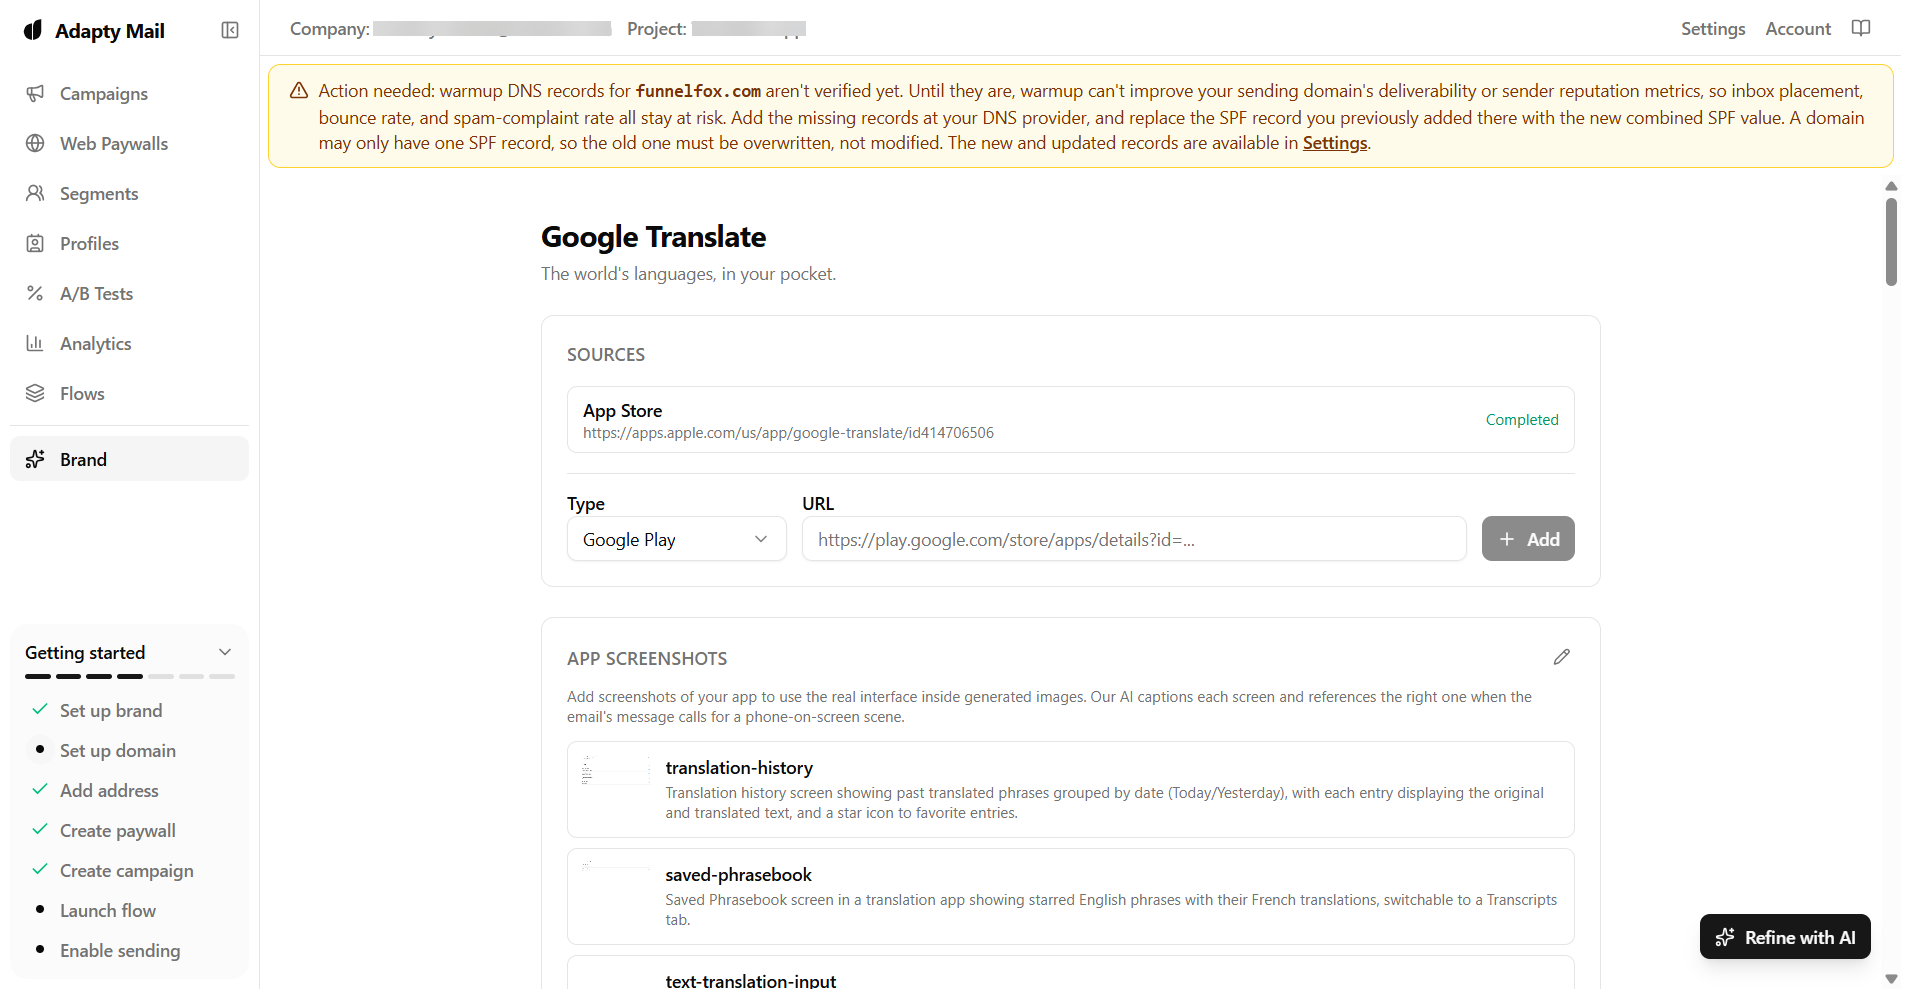
Task: Click the Google Translate brand heading
Action: click(x=654, y=237)
